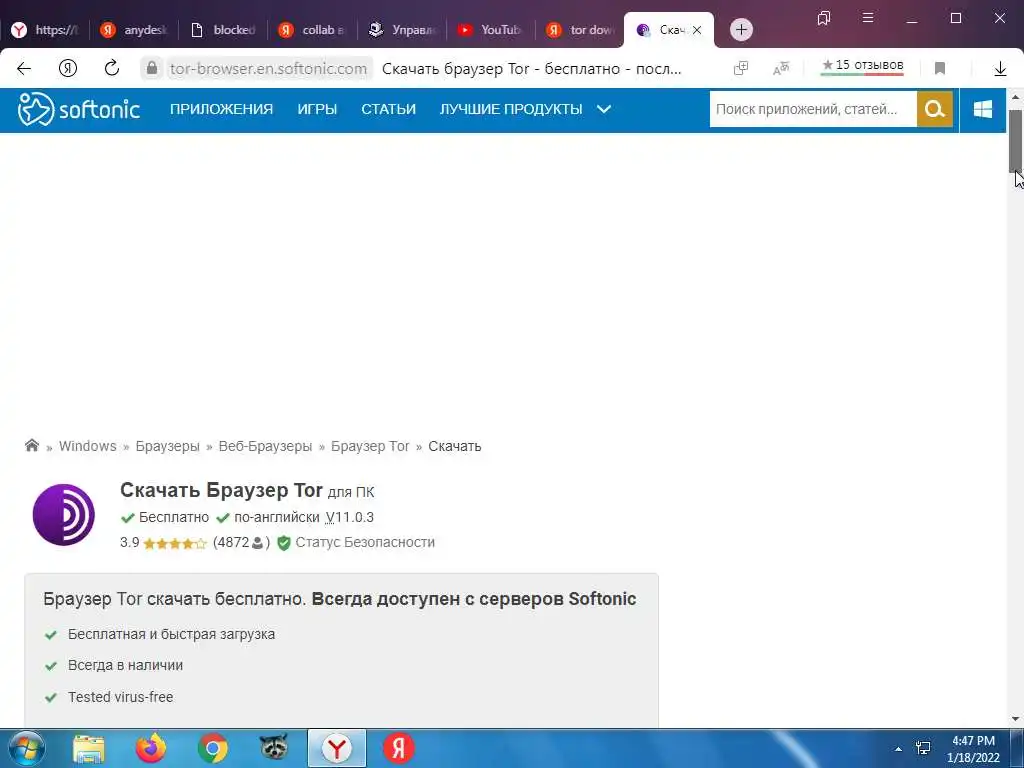This screenshot has height=768, width=1024.
Task: Click the V11.0.3 version text
Action: point(349,517)
